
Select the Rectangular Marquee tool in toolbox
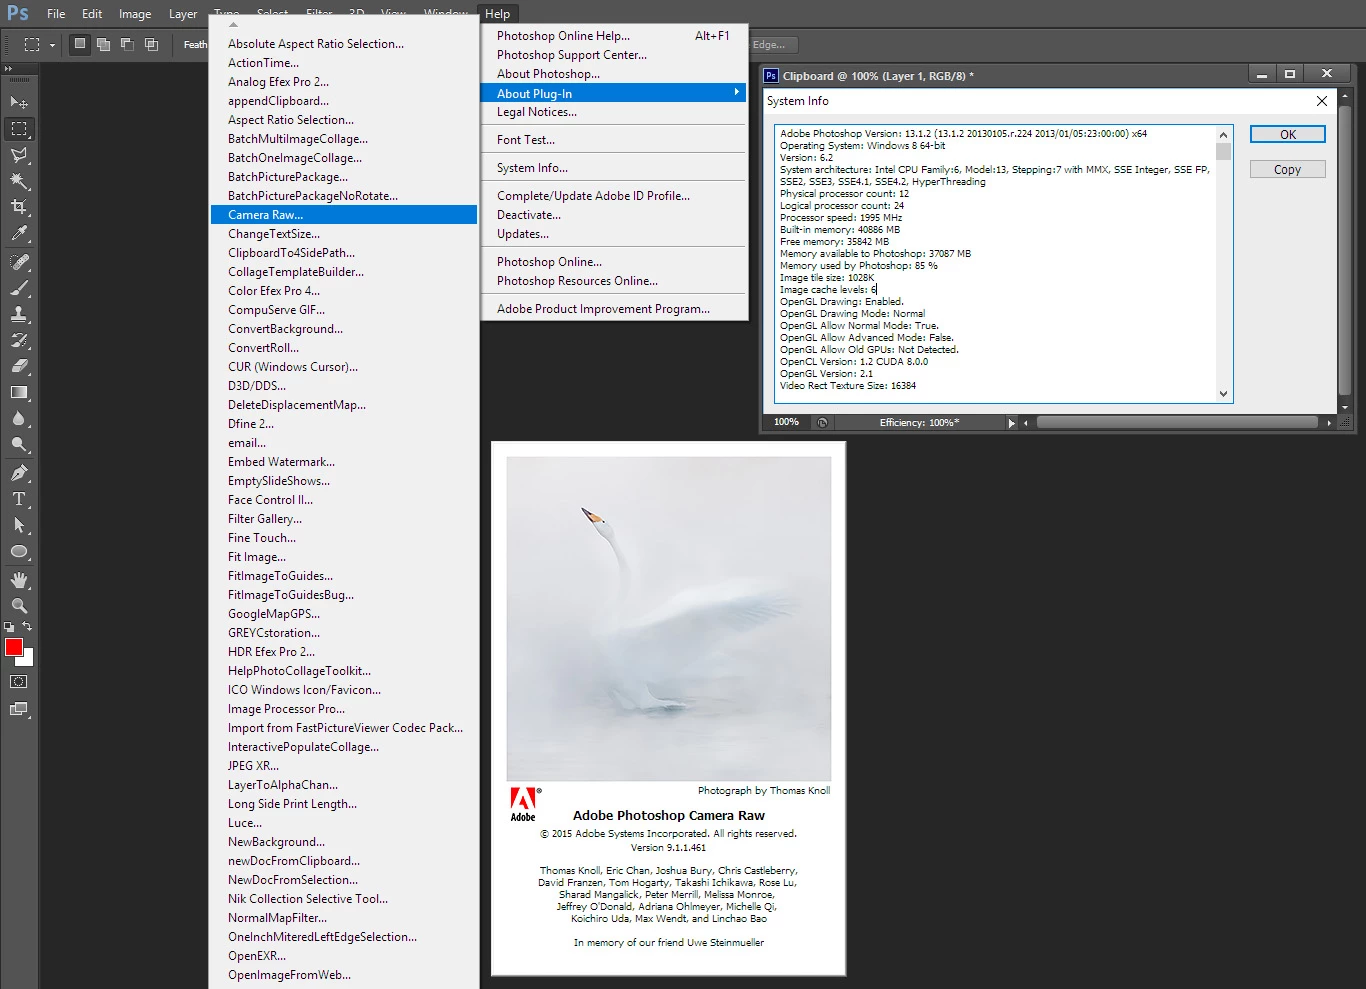(19, 129)
